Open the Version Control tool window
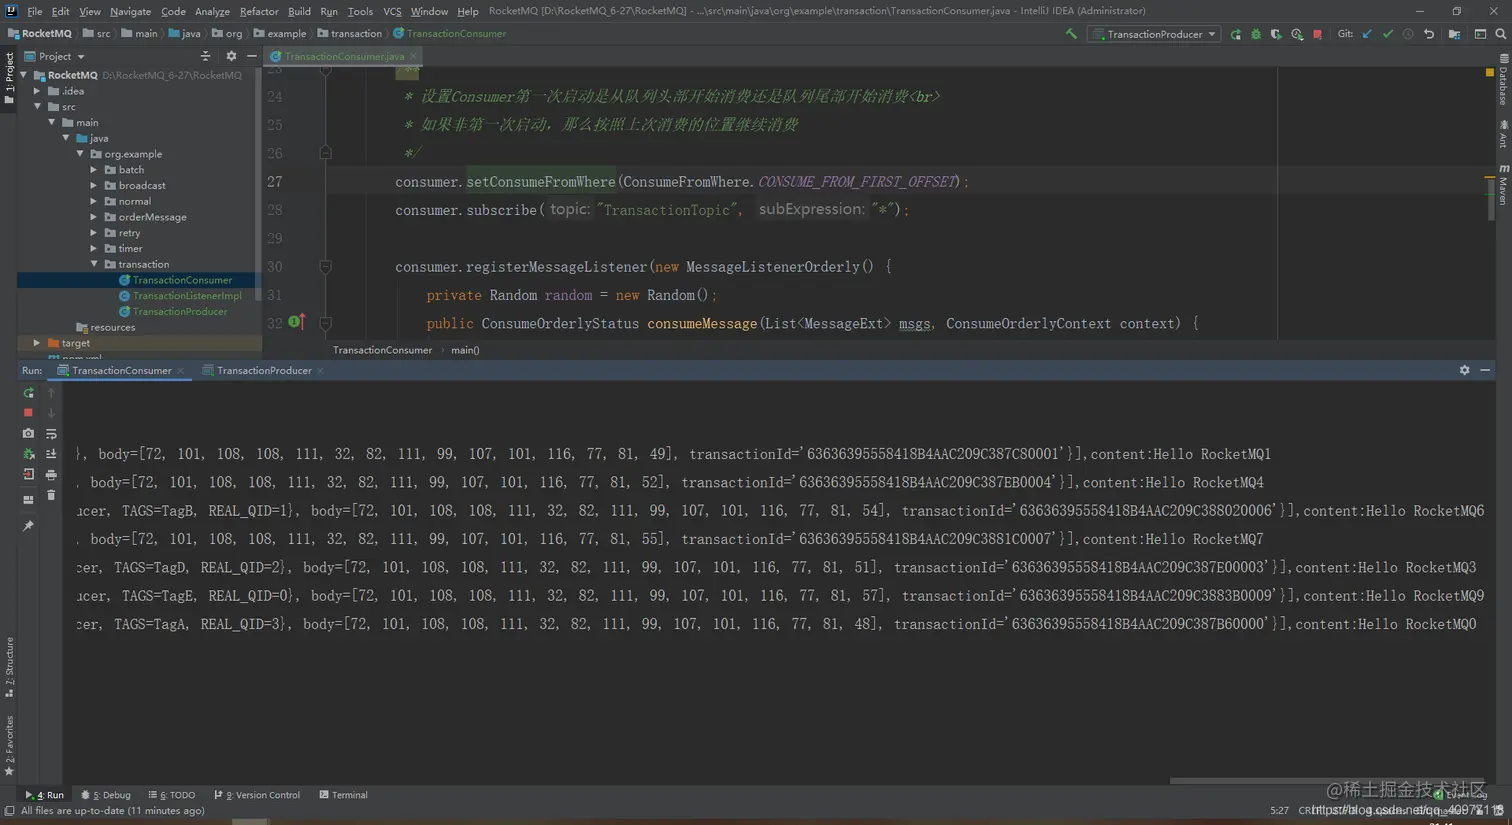This screenshot has height=825, width=1512. coord(257,795)
